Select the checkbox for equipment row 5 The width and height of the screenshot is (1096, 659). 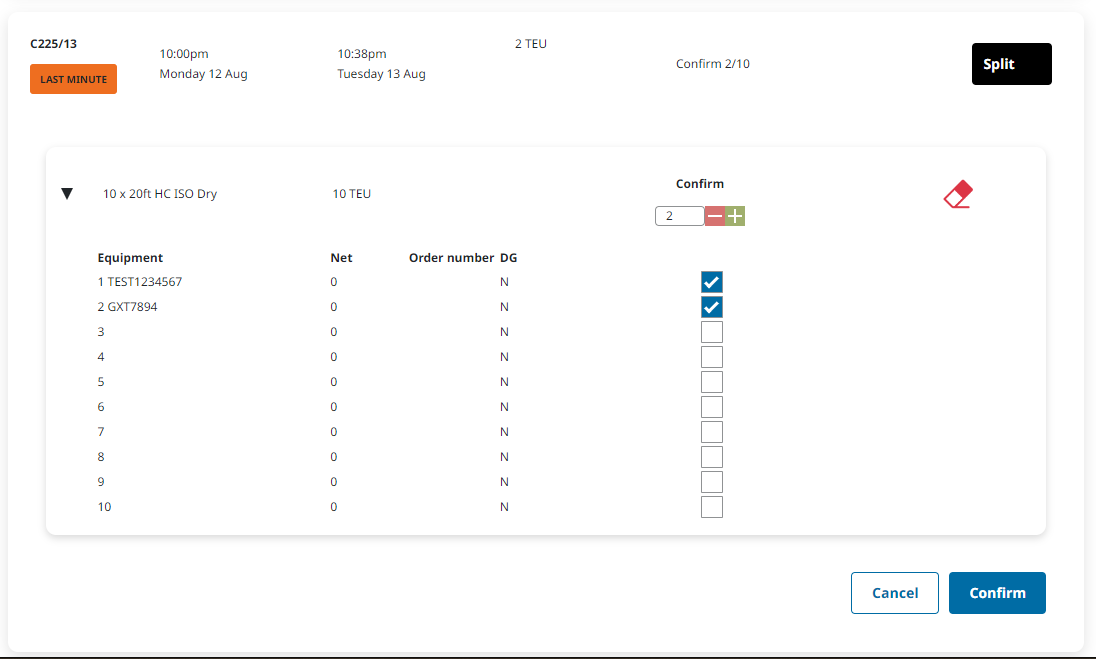(x=711, y=382)
